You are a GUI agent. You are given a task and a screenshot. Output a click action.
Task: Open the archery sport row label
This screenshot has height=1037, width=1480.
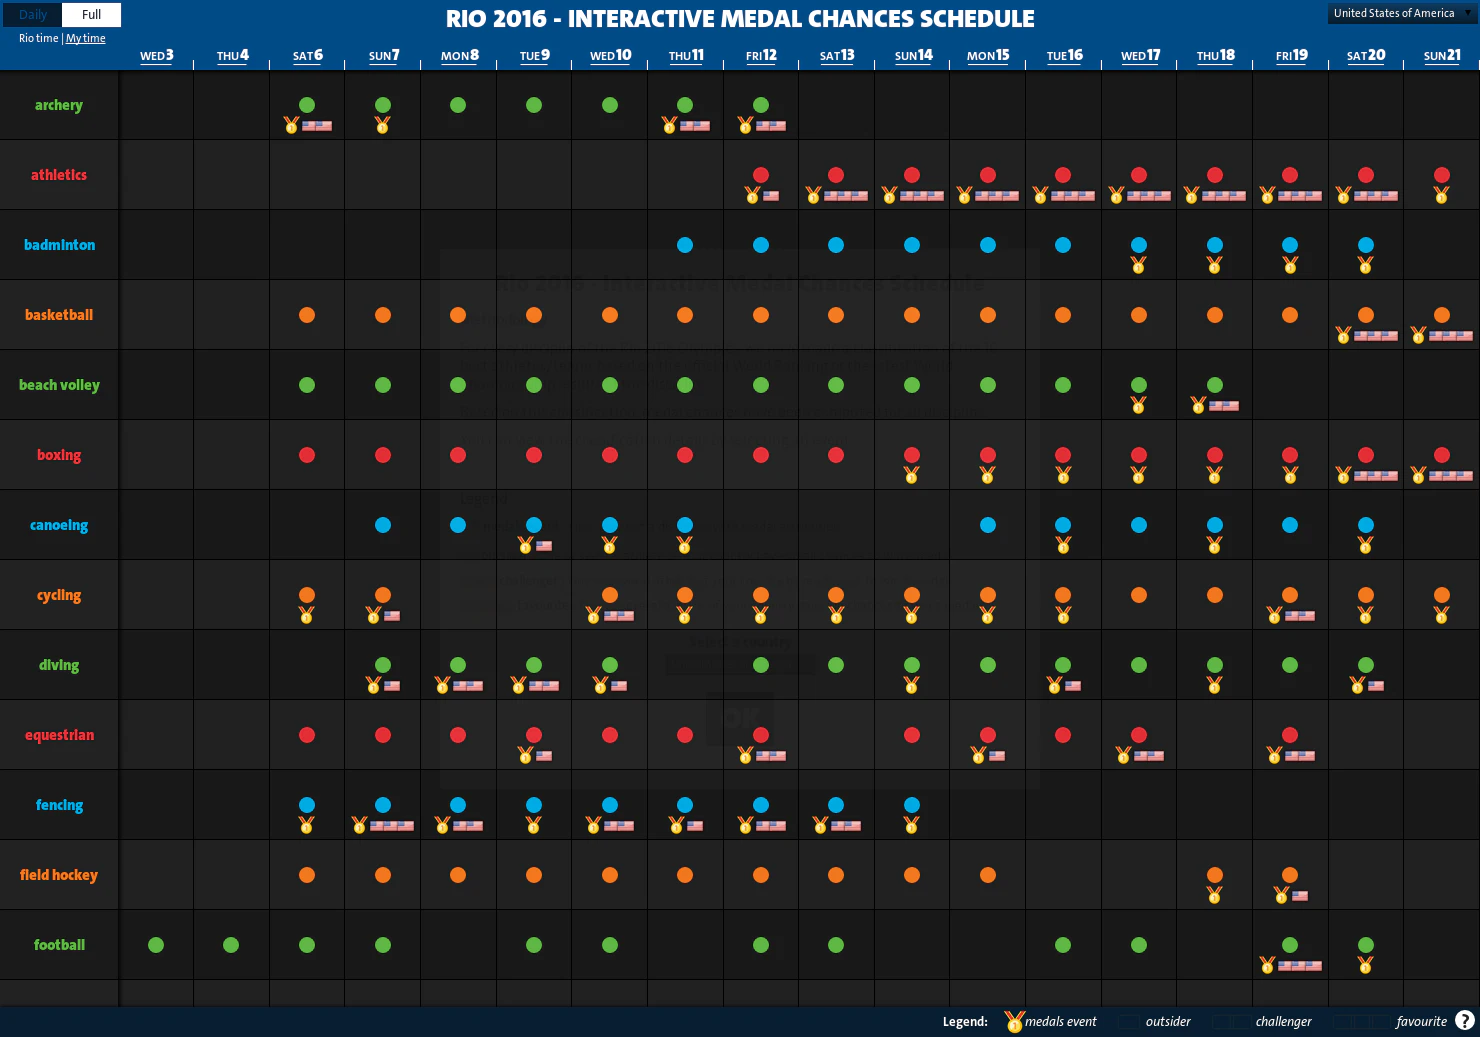(x=59, y=105)
